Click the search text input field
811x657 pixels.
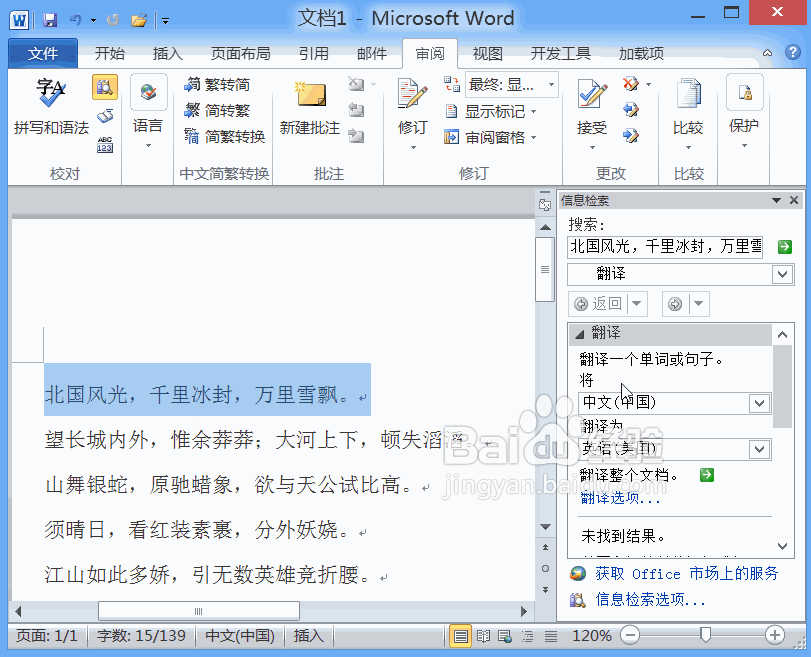click(665, 247)
